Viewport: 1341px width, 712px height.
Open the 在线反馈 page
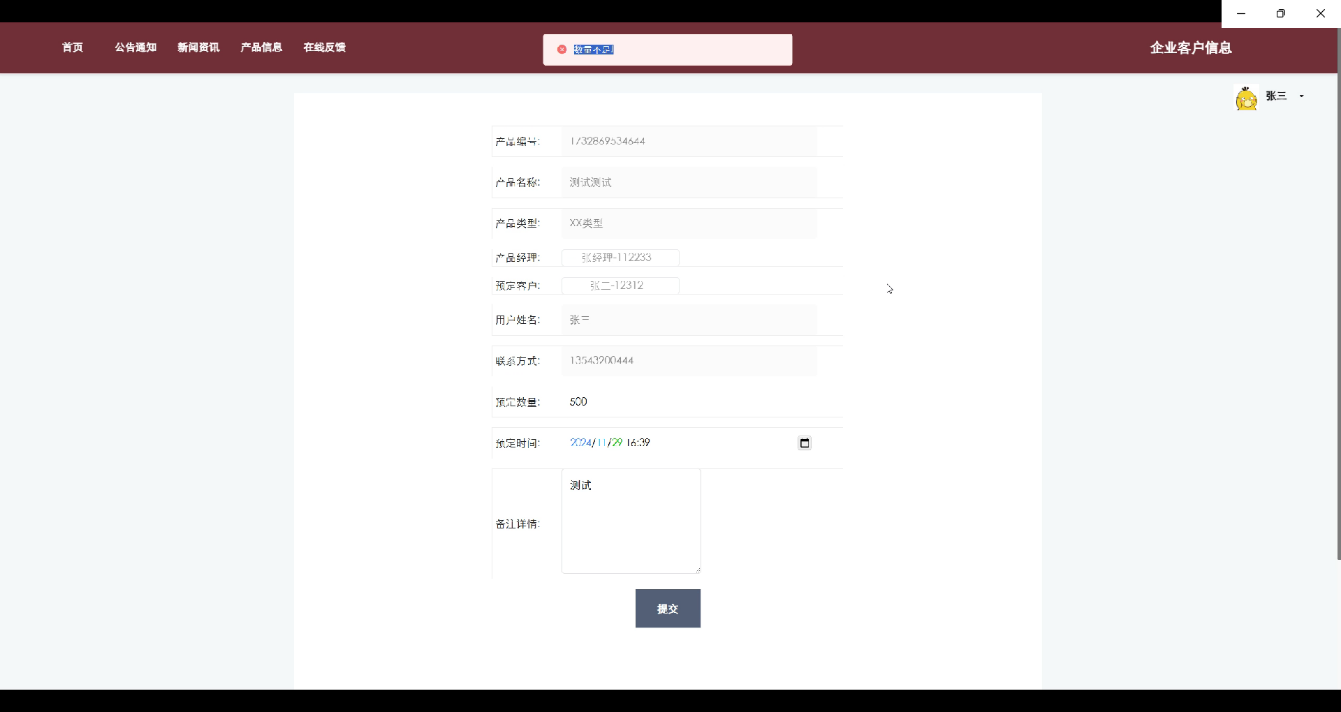pos(324,47)
